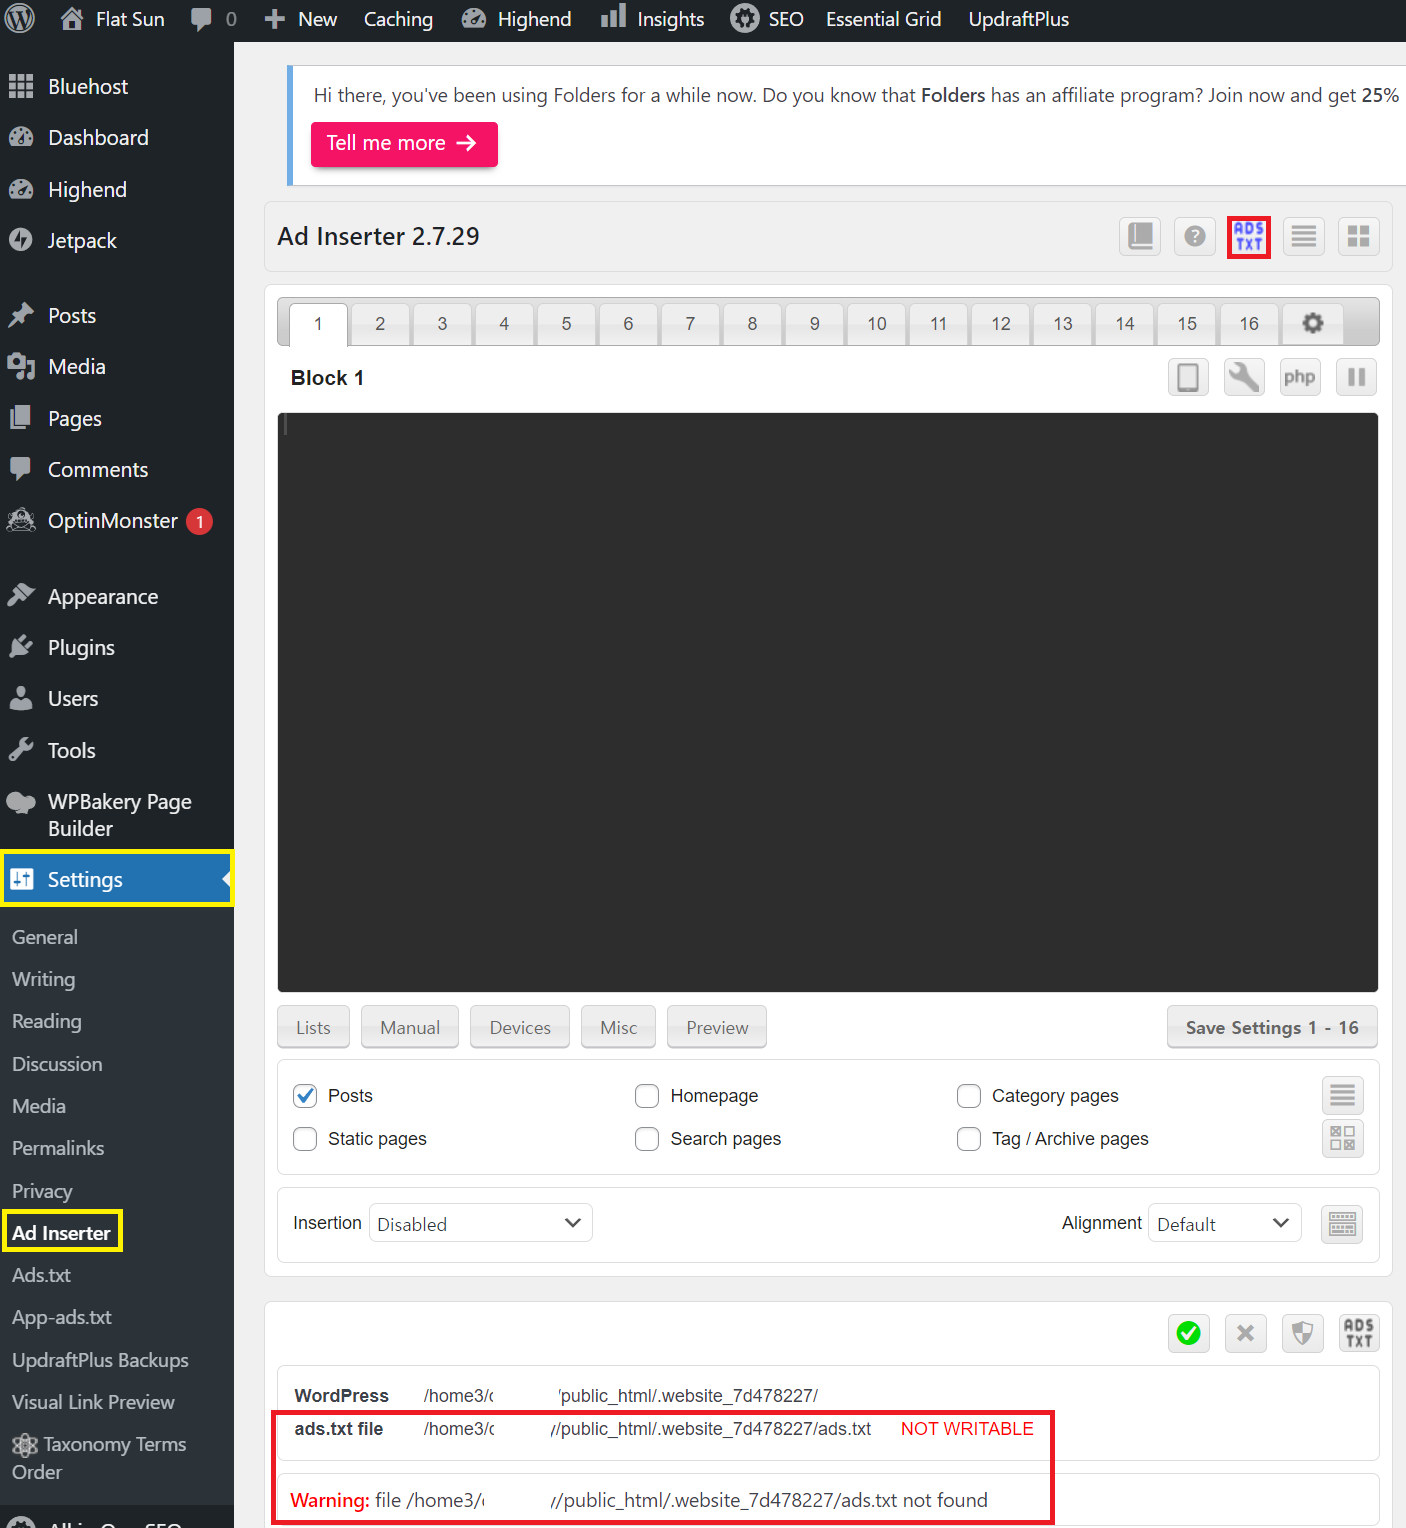Enable the Category pages checkbox
The width and height of the screenshot is (1406, 1528).
coord(969,1096)
